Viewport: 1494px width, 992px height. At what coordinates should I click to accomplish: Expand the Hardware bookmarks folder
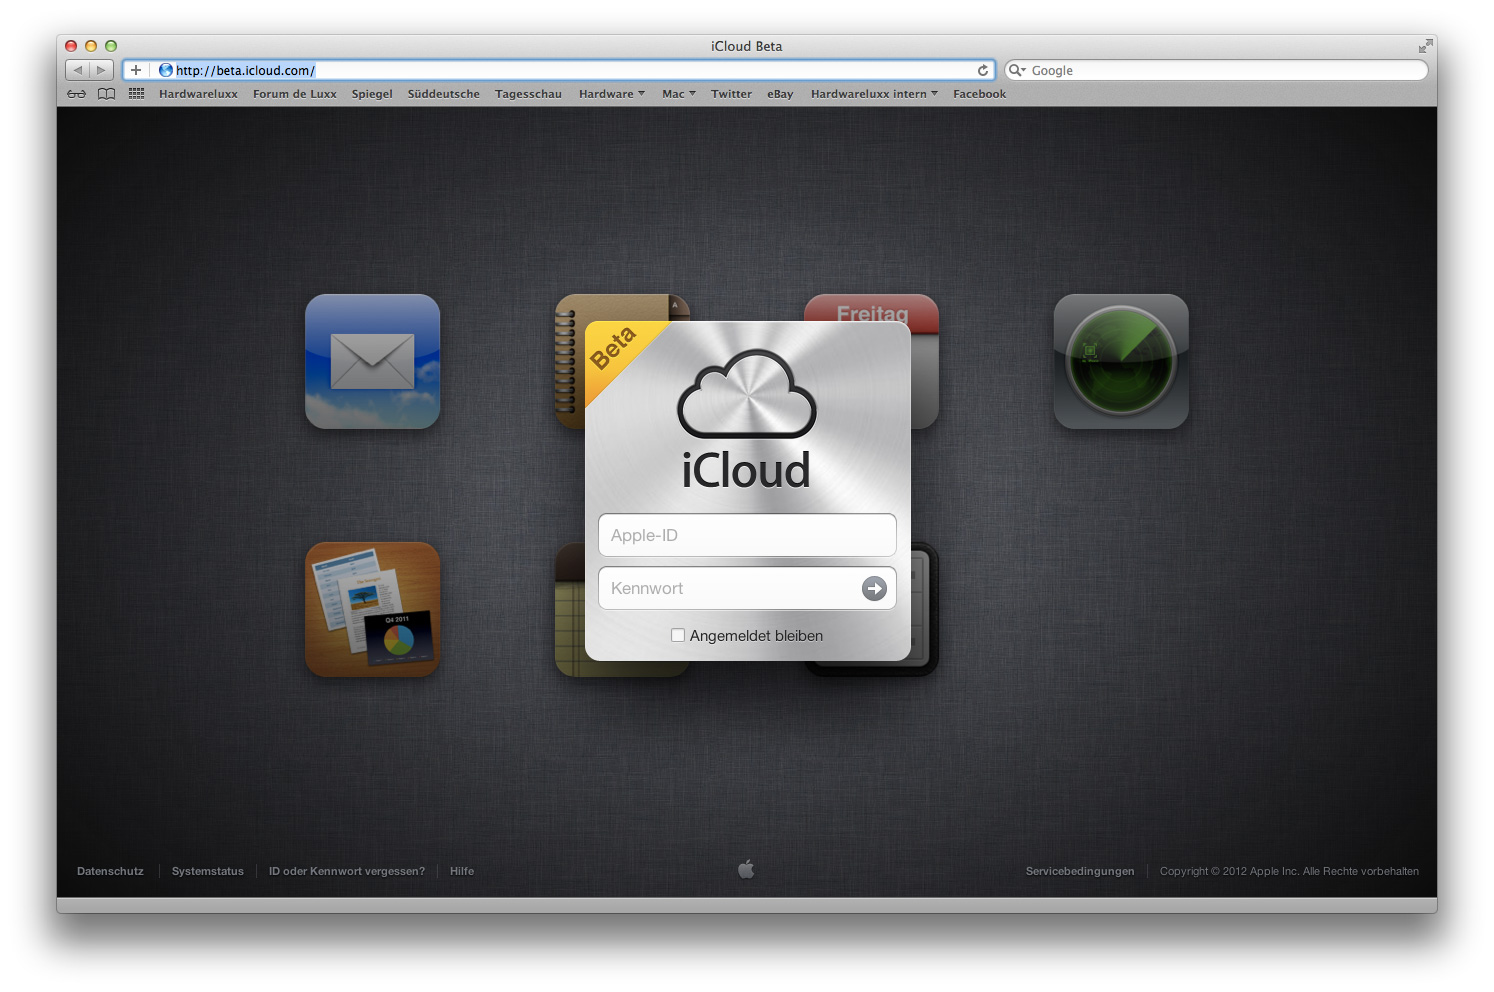click(612, 94)
